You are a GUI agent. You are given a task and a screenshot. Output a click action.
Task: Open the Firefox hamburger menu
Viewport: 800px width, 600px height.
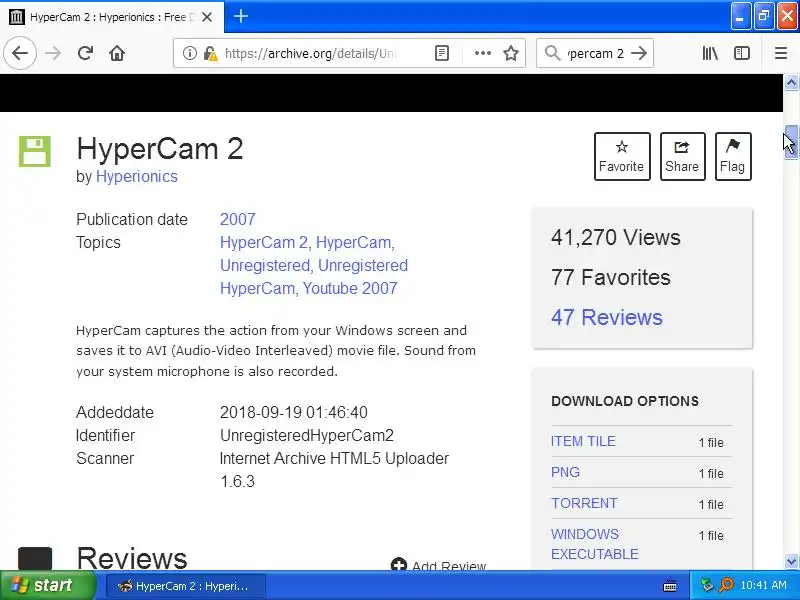point(781,53)
